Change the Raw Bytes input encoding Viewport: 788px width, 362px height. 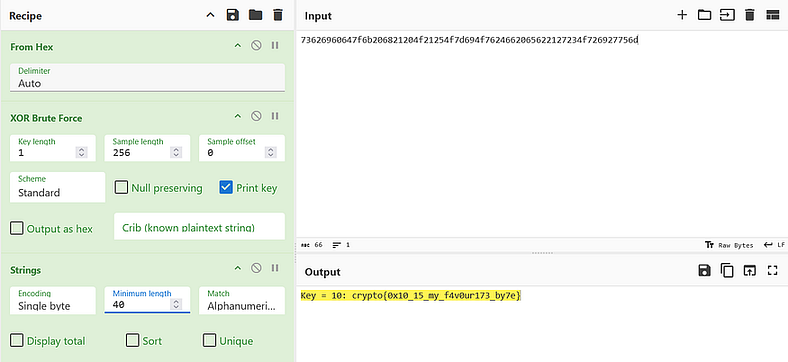[729, 245]
